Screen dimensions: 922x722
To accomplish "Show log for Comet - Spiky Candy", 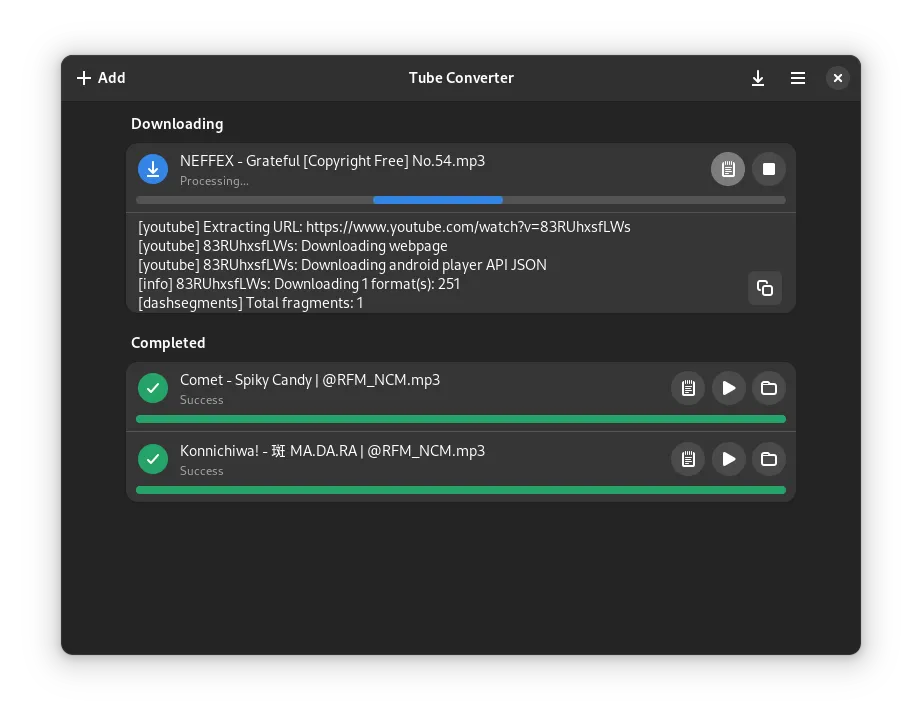I will click(x=688, y=388).
